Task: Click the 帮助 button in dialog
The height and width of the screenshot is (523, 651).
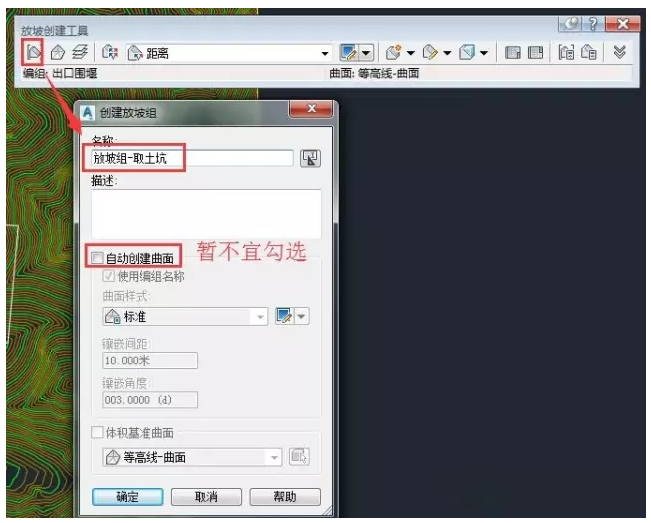Action: click(284, 497)
